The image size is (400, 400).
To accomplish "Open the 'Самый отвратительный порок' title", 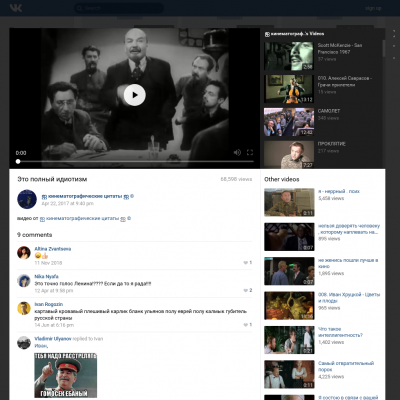I will coord(346,366).
